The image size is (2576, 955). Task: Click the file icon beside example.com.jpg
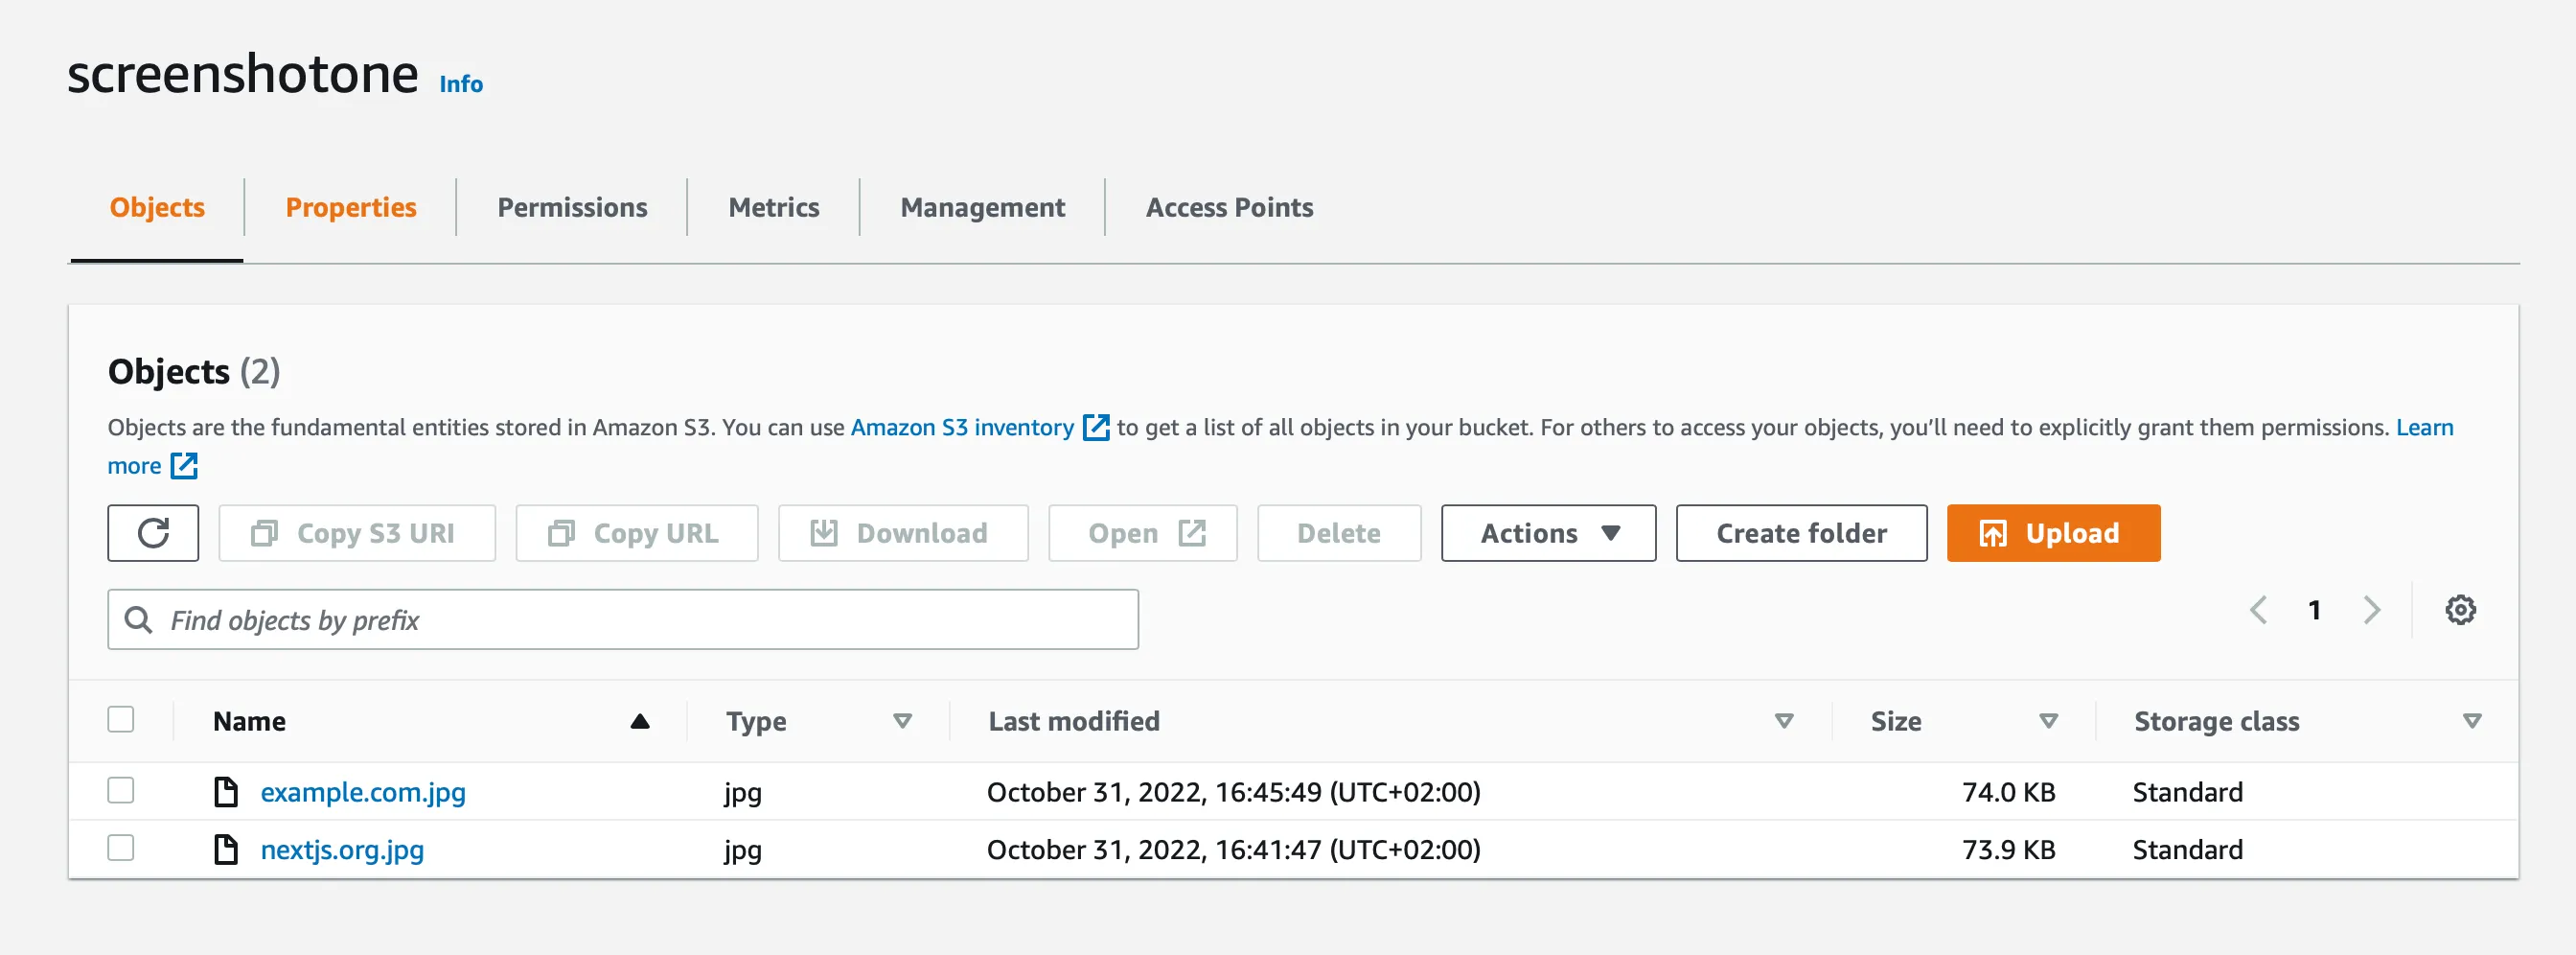click(x=226, y=792)
